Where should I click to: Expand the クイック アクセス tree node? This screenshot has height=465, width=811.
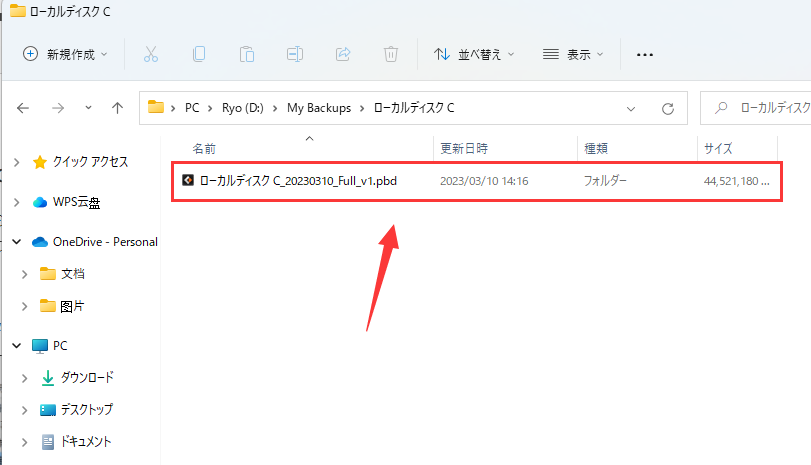pos(17,162)
